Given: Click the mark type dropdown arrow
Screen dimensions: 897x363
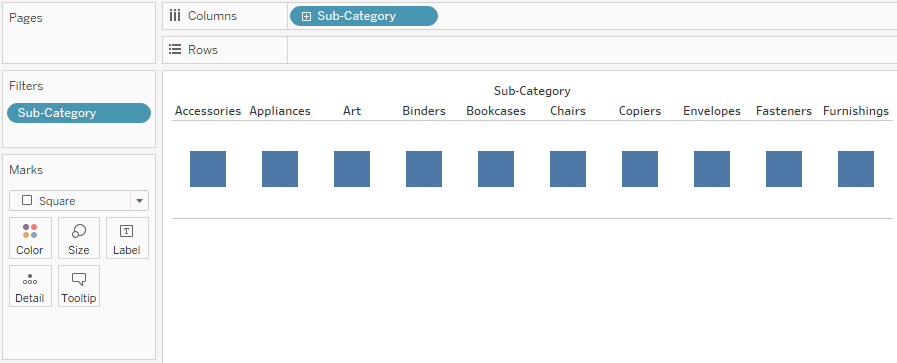Looking at the screenshot, I should [x=140, y=201].
